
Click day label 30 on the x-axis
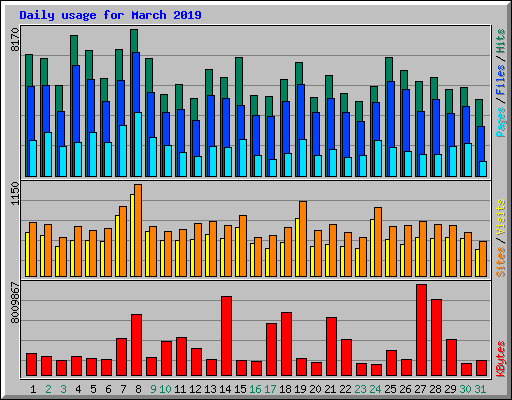[x=465, y=389]
